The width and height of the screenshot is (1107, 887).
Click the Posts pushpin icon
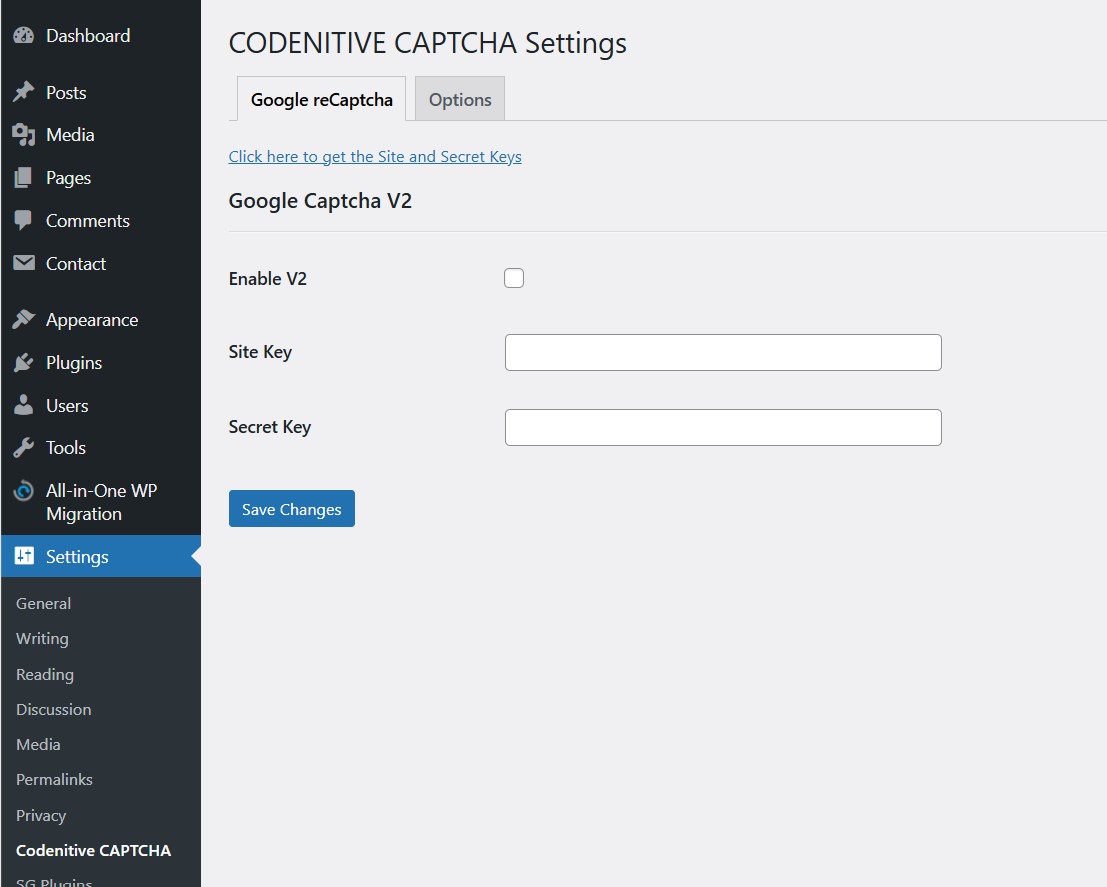coord(23,92)
